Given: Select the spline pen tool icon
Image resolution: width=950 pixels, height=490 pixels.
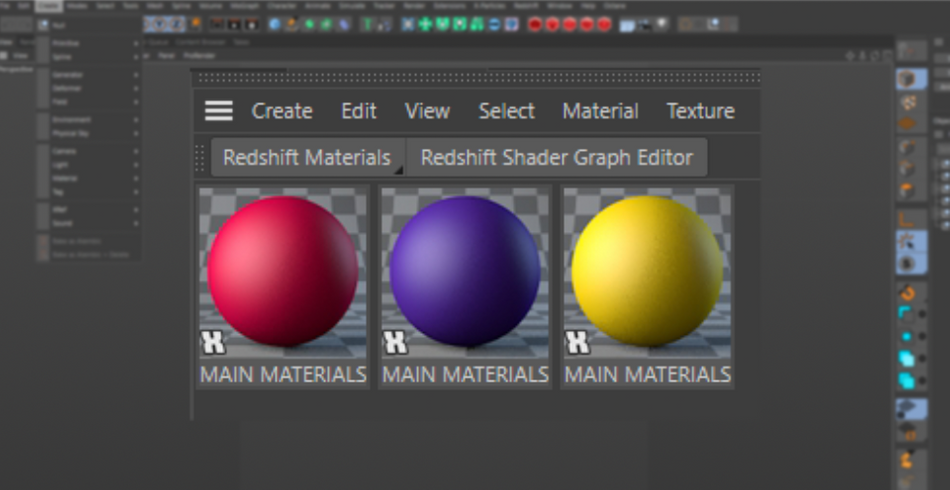Looking at the screenshot, I should coord(292,24).
